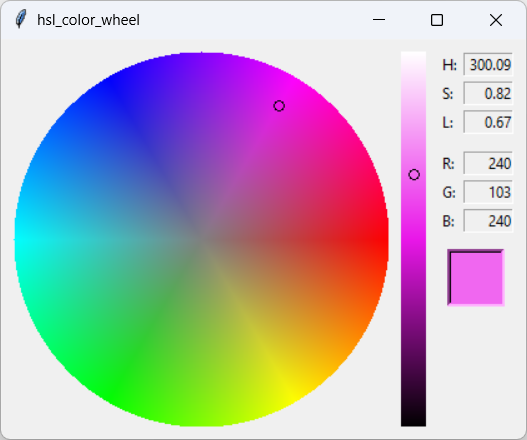This screenshot has width=527, height=440.
Task: Minimize the hsl_color_wheel window
Action: click(379, 20)
